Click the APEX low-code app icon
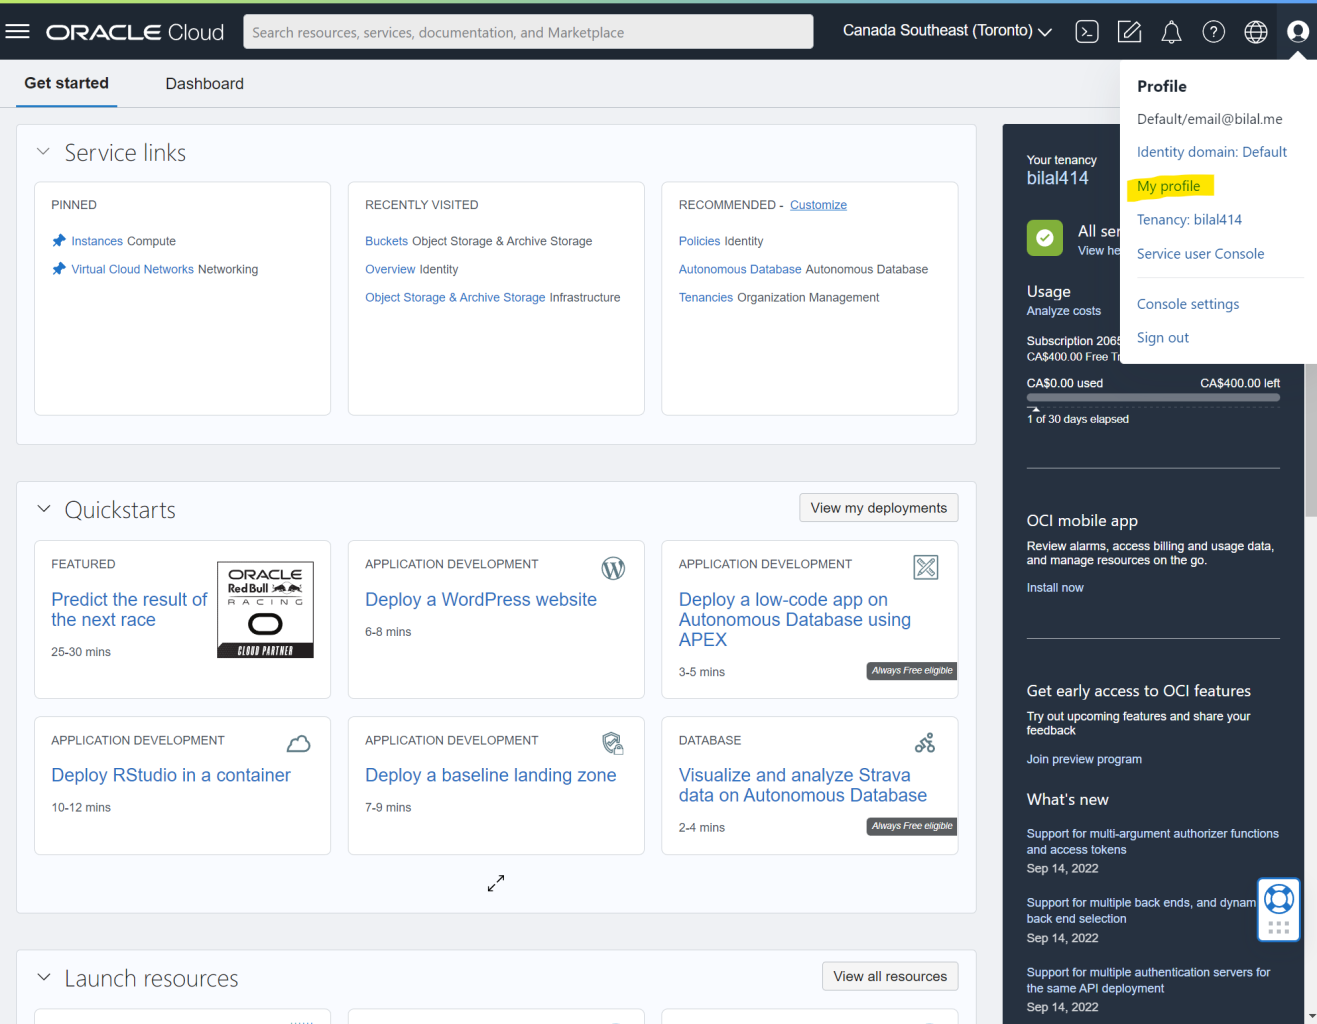 tap(926, 567)
